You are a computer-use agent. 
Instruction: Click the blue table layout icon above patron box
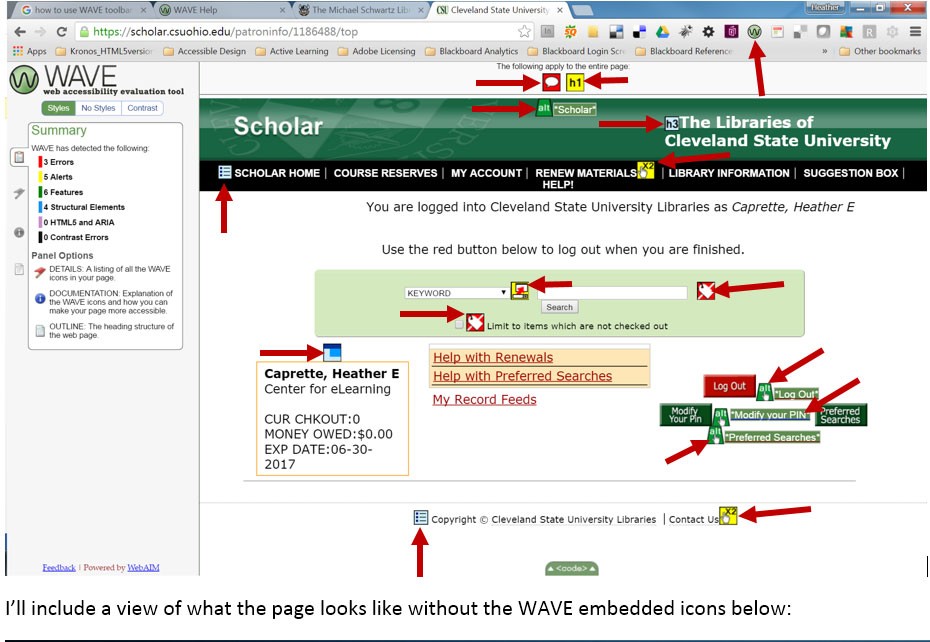click(x=332, y=352)
